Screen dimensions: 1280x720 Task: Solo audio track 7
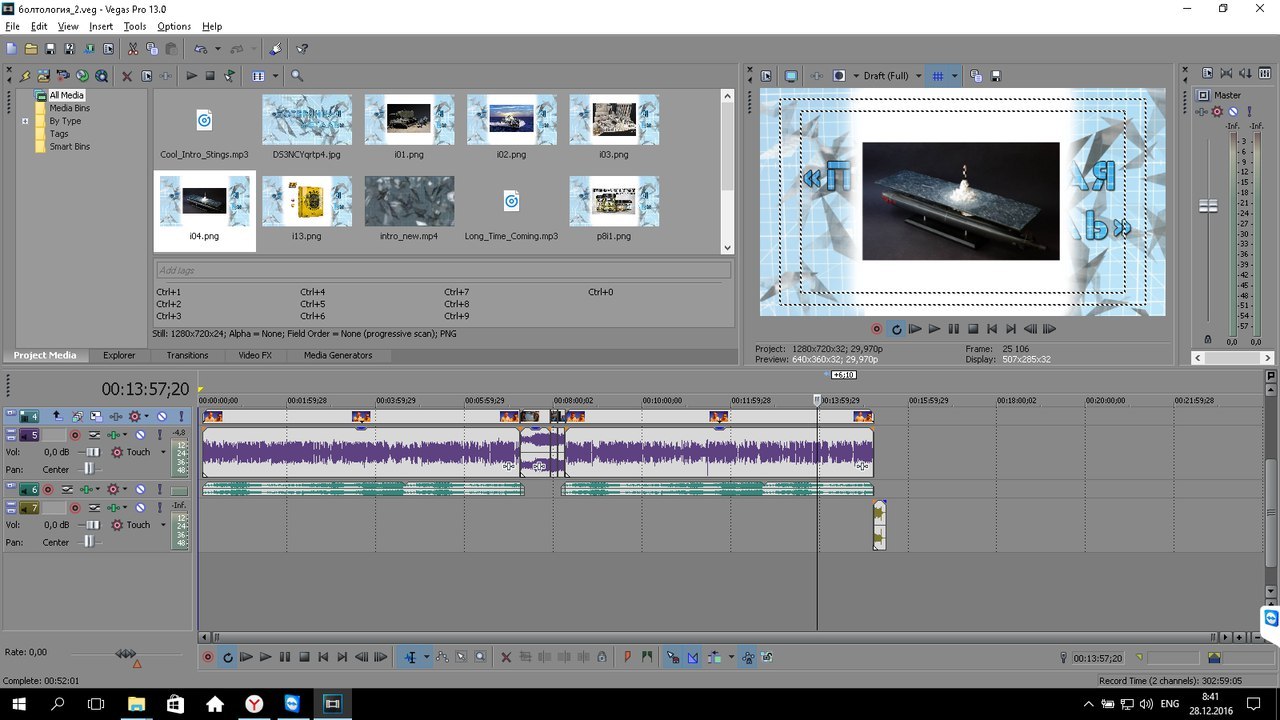point(159,508)
